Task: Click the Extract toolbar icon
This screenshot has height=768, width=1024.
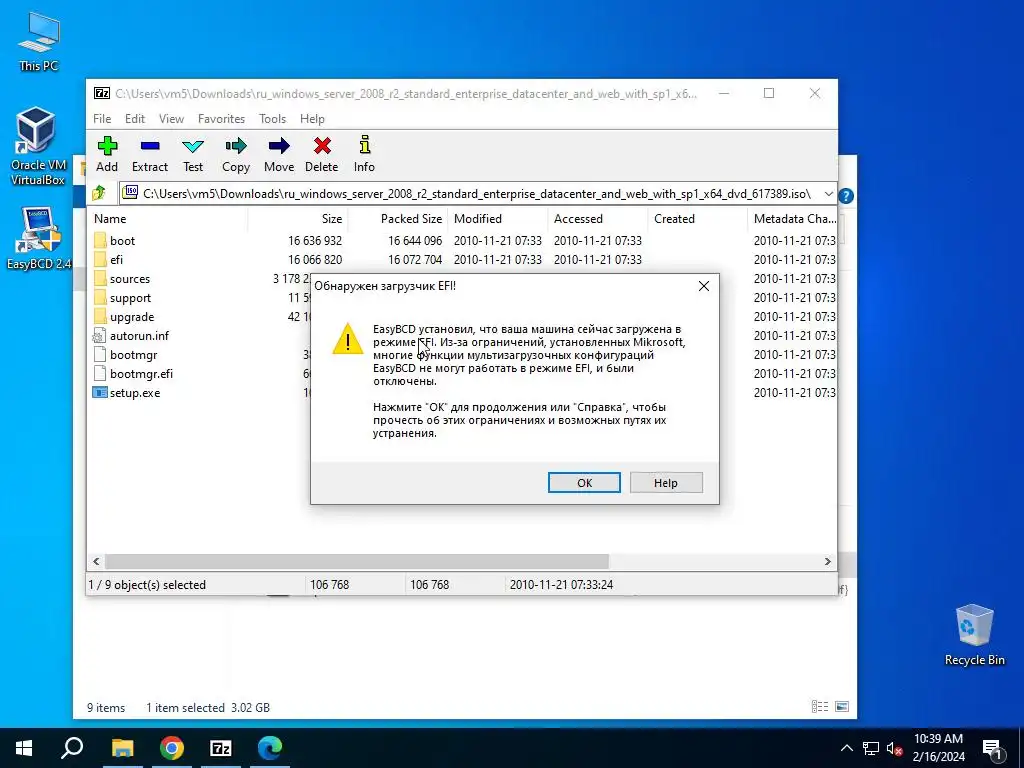Action: (x=150, y=146)
